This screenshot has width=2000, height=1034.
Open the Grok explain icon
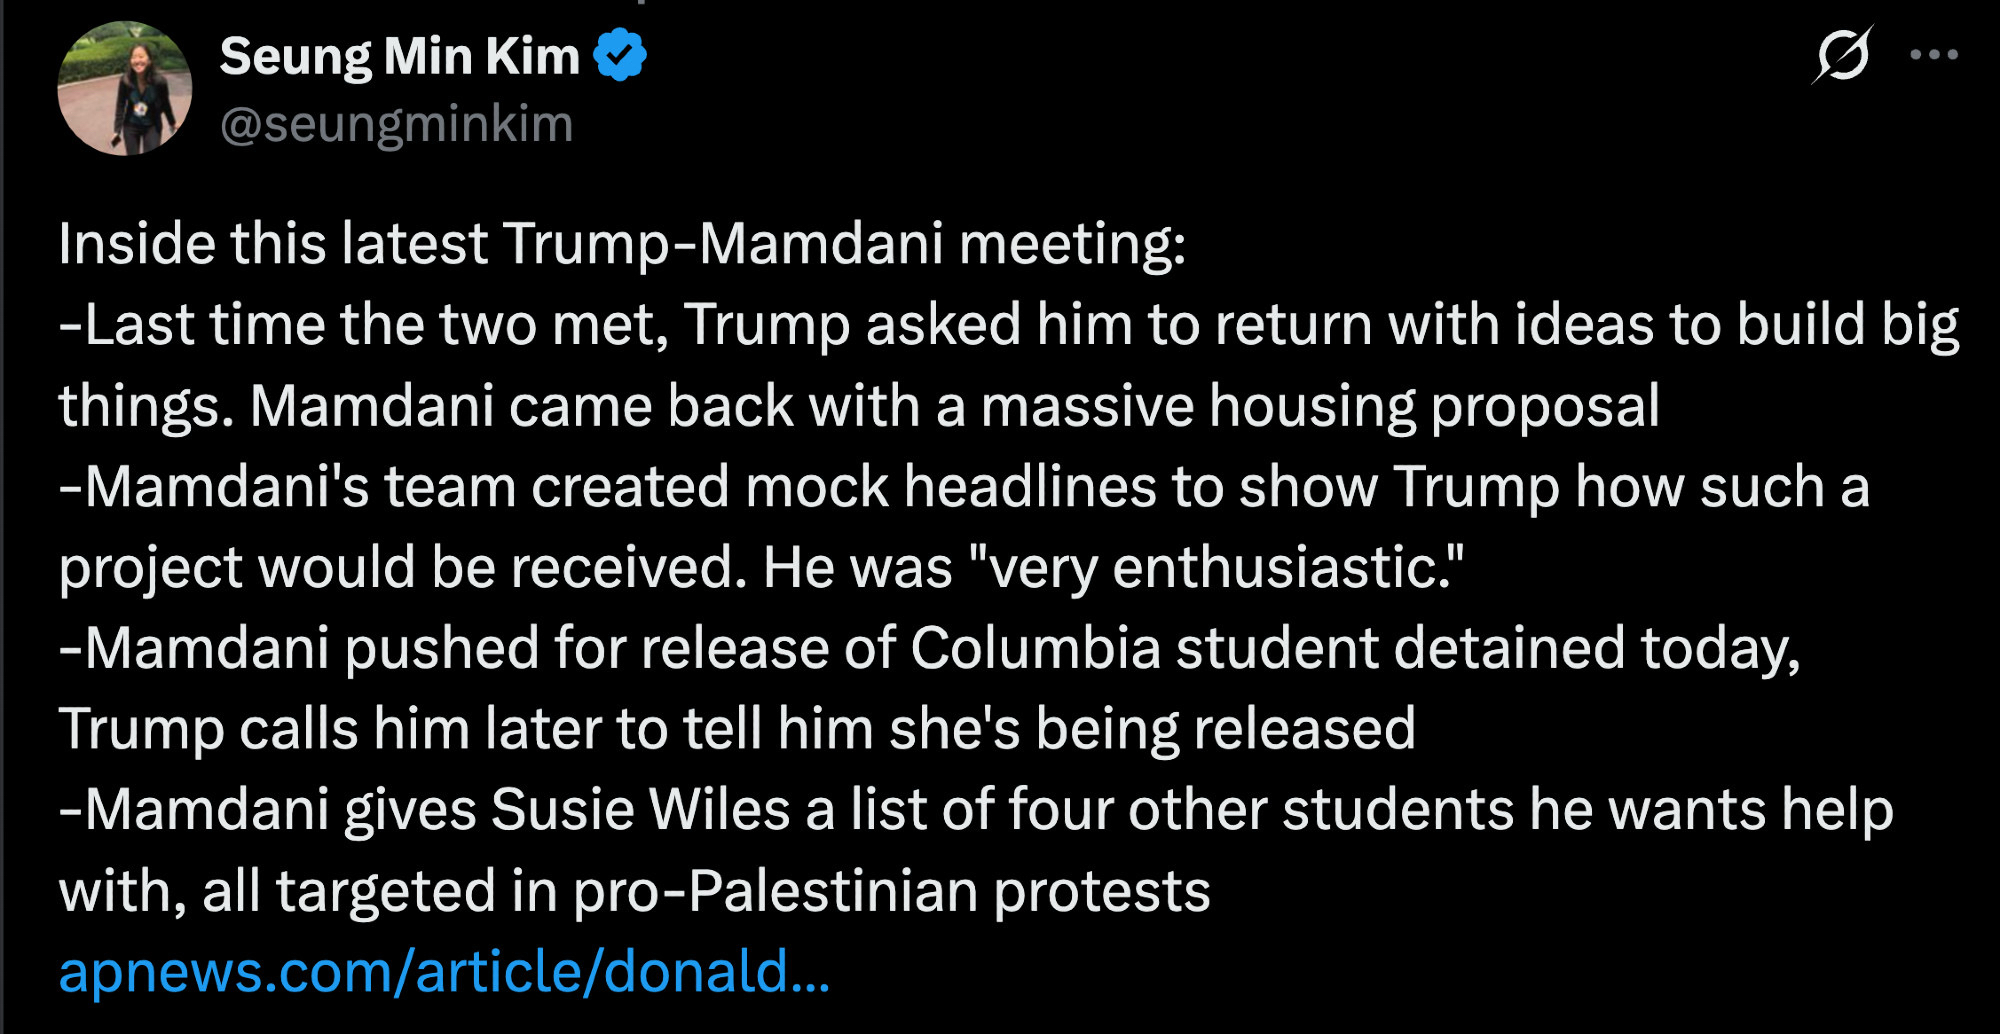1842,55
